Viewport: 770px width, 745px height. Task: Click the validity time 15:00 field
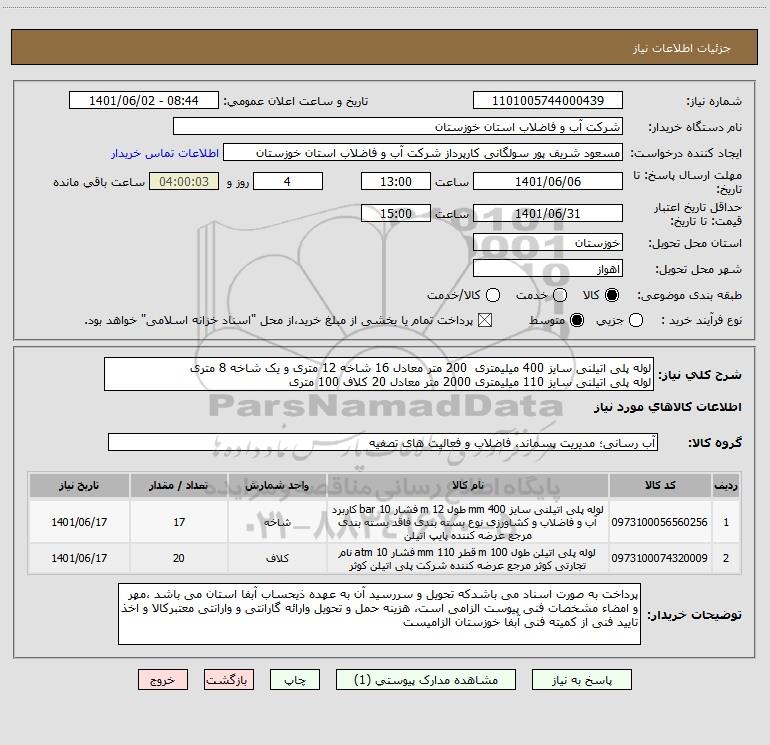tap(396, 213)
